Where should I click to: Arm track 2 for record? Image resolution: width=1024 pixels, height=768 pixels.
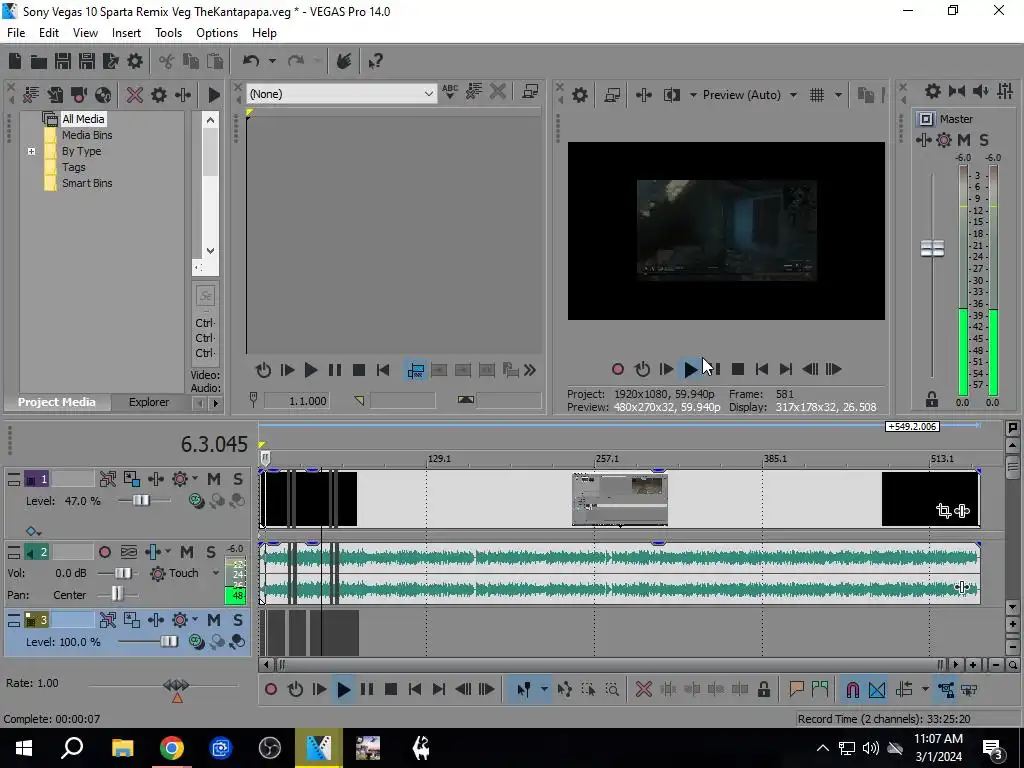click(x=104, y=552)
